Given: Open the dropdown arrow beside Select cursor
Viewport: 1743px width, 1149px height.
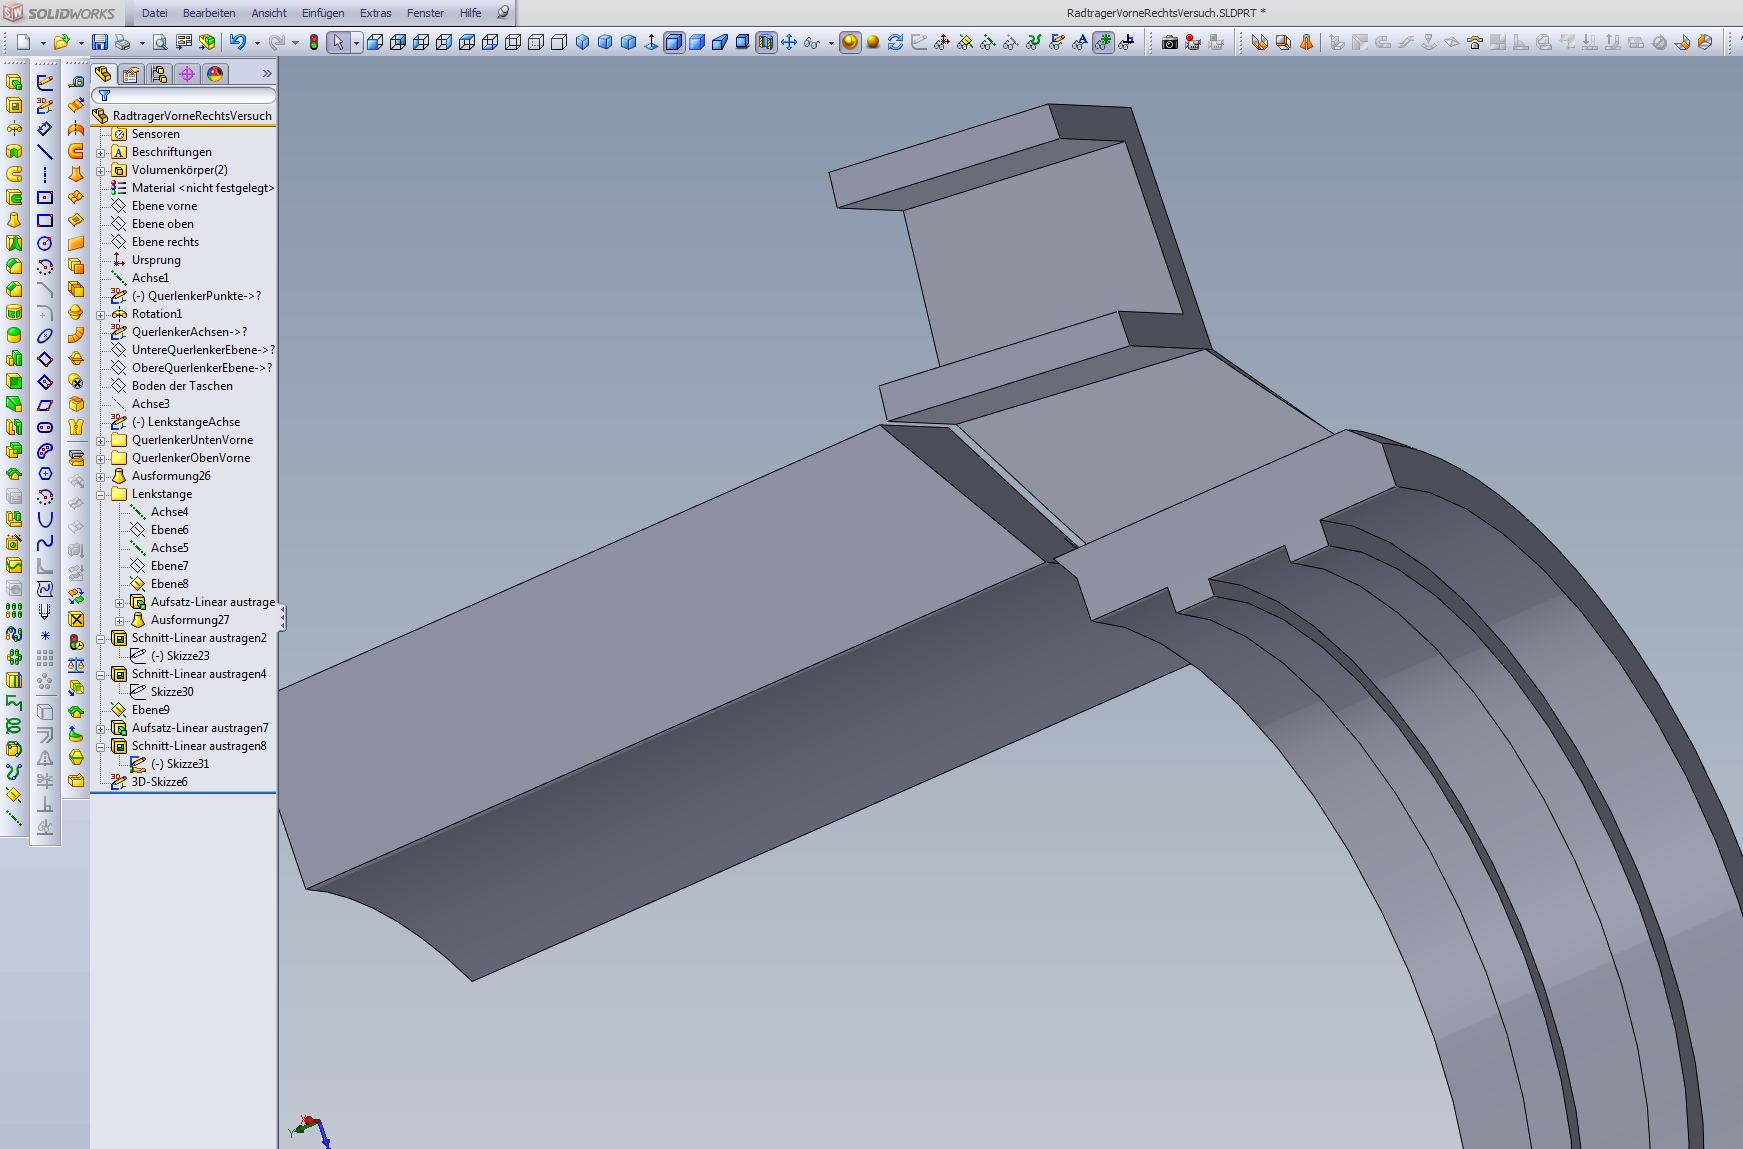Looking at the screenshot, I should point(356,43).
